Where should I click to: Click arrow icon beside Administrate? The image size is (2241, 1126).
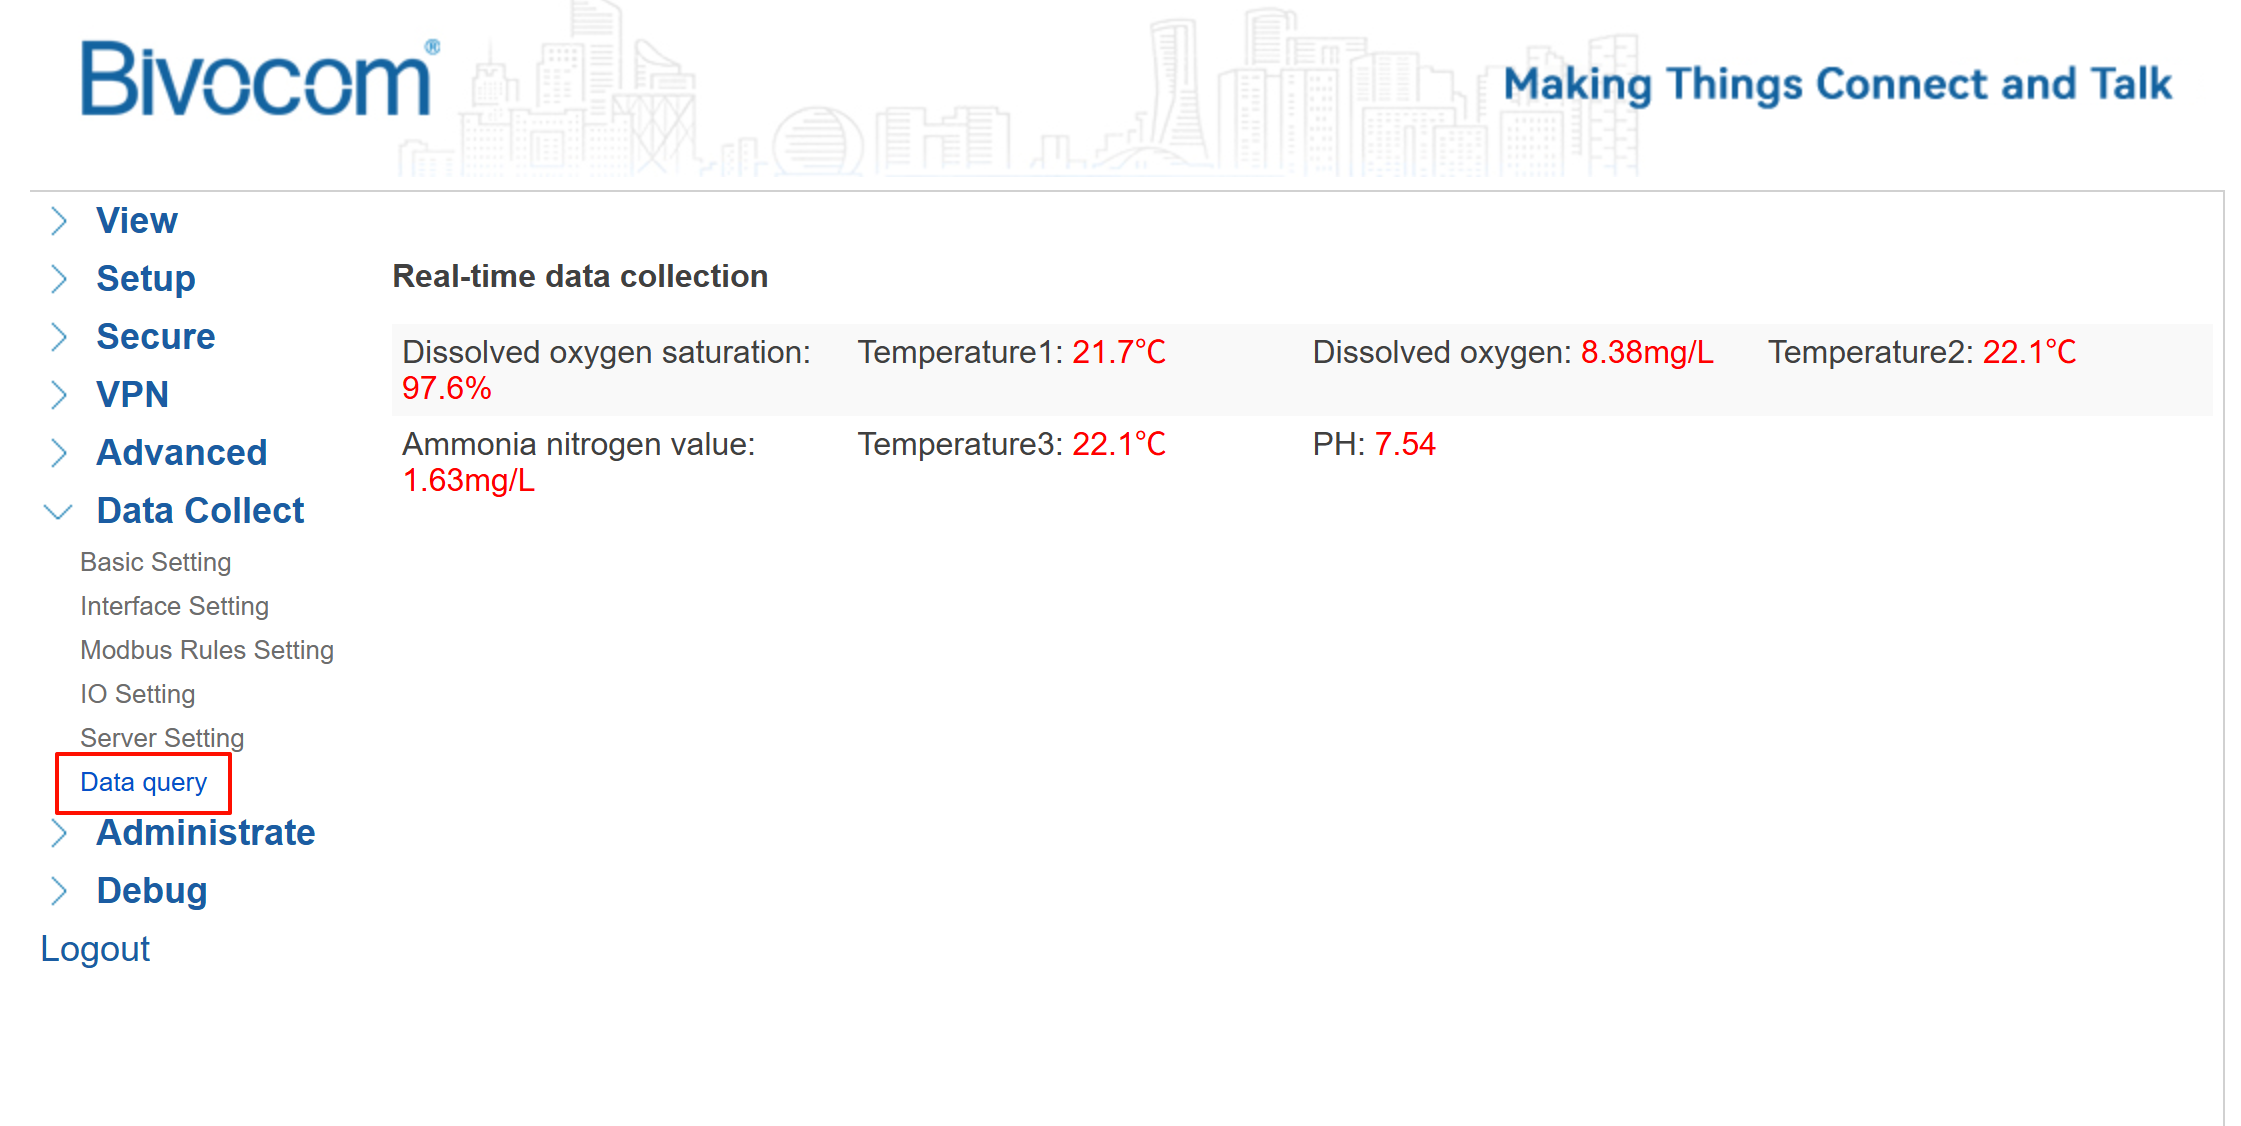click(59, 833)
